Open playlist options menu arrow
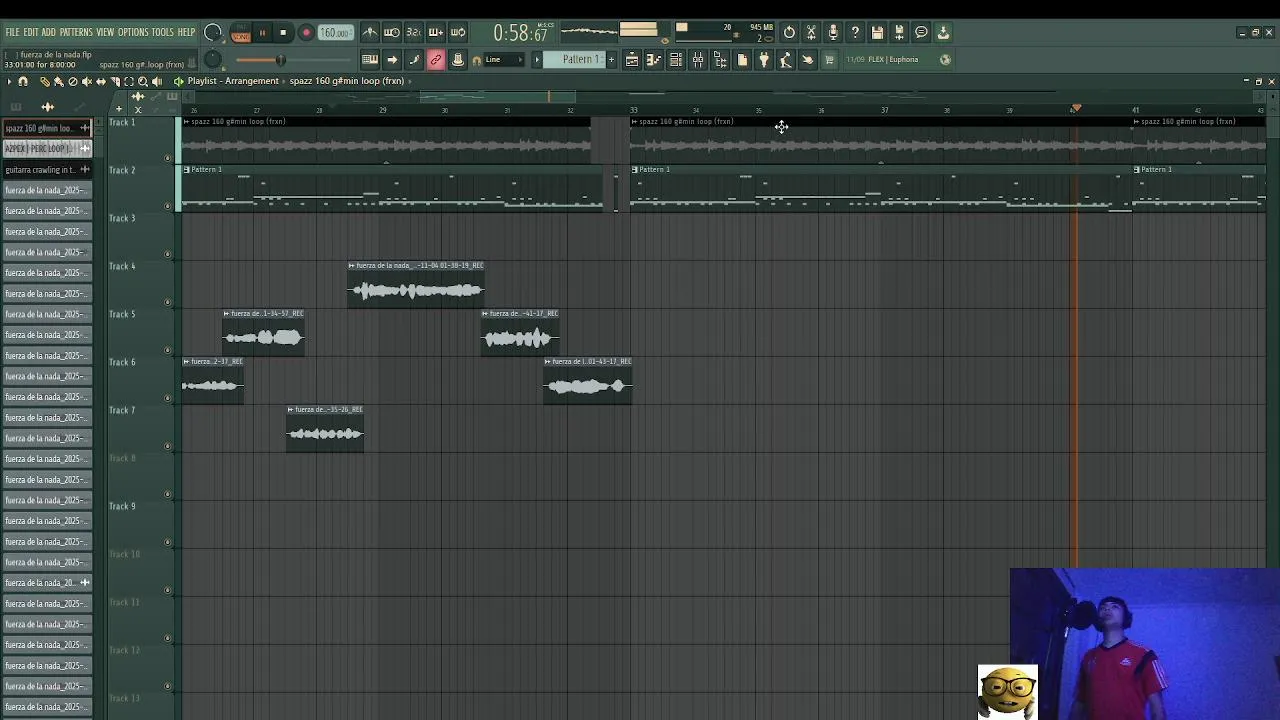Image resolution: width=1280 pixels, height=720 pixels. [x=9, y=81]
